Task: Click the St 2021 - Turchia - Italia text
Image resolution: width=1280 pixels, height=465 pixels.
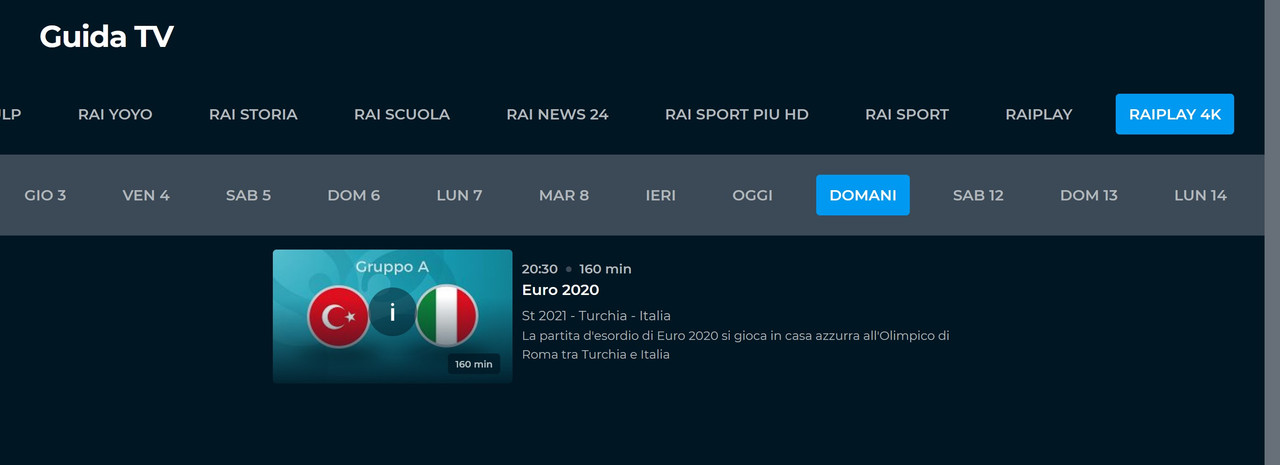Action: pyautogui.click(x=596, y=316)
